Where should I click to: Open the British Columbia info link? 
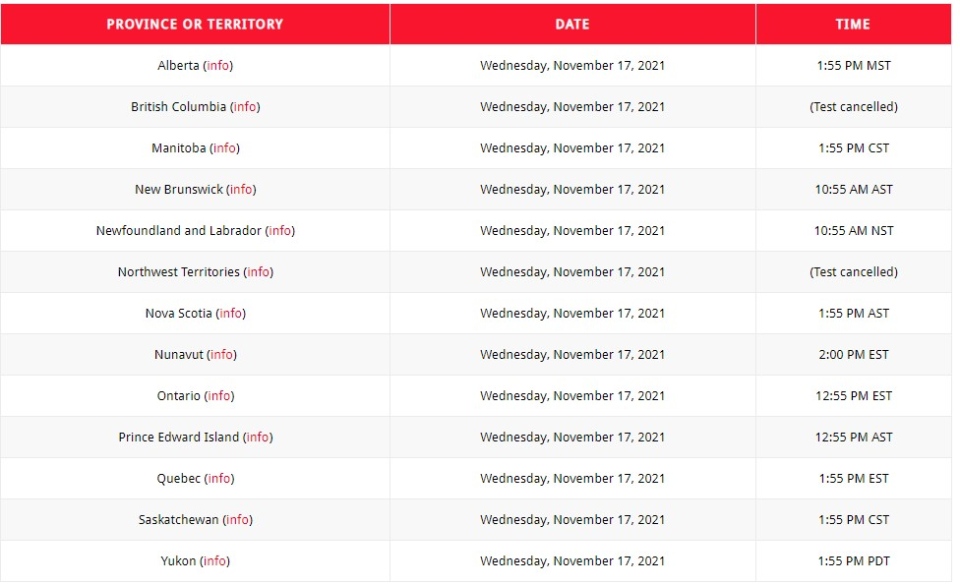tap(245, 106)
